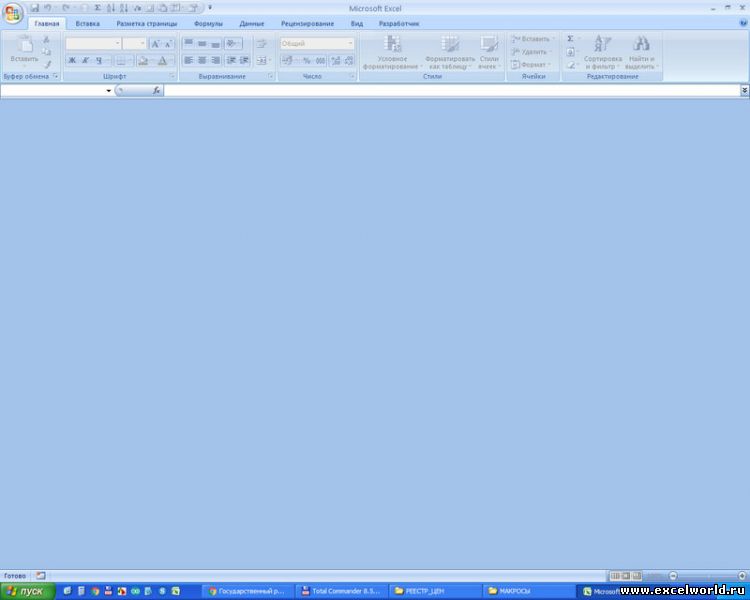Image resolution: width=750 pixels, height=600 pixels.
Task: Click the Decrease Indent icon
Action: (x=231, y=60)
